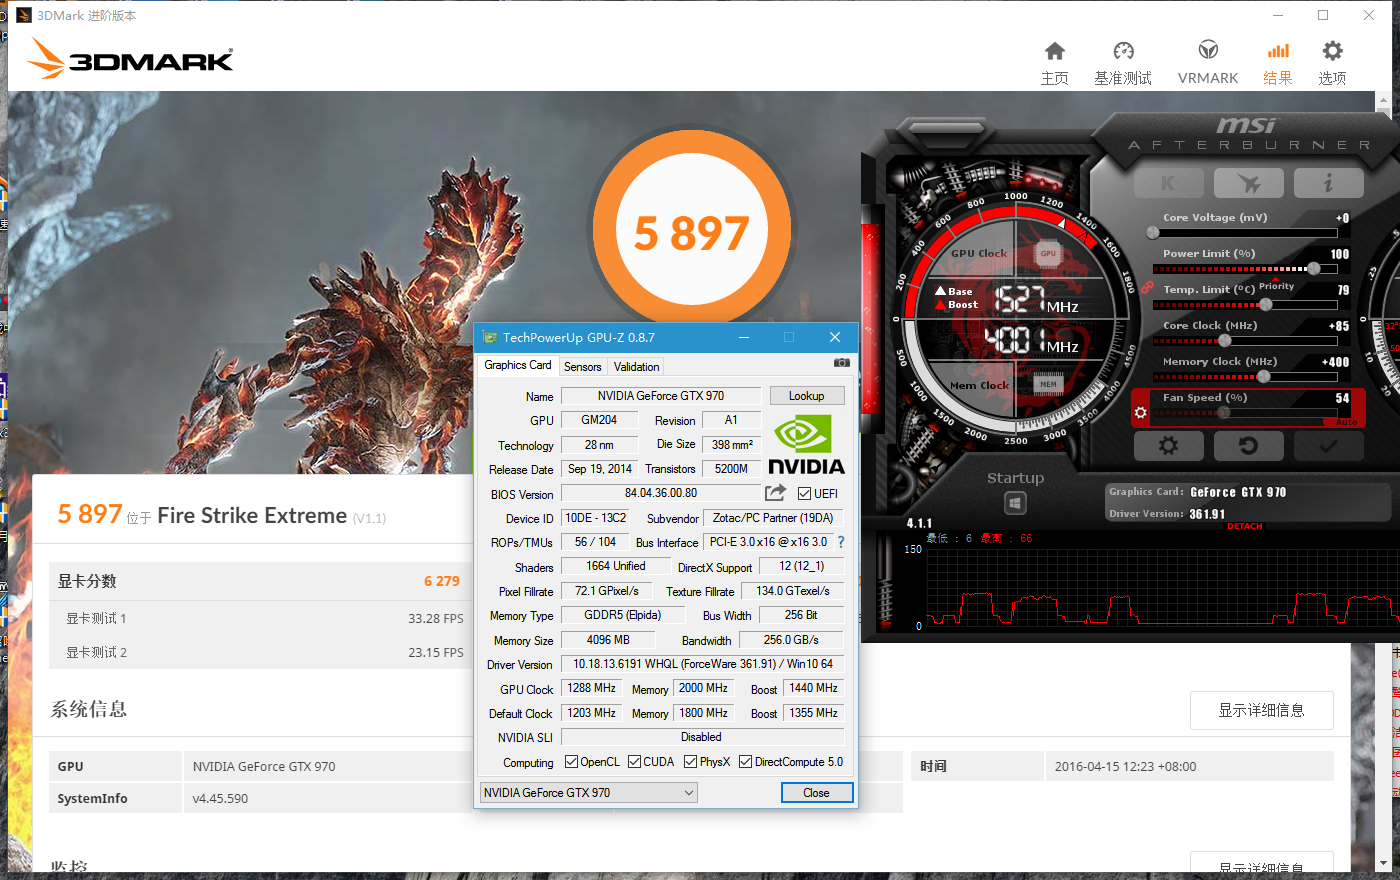1400x880 pixels.
Task: Apply Afterburner settings with checkmark button
Action: pos(1328,445)
